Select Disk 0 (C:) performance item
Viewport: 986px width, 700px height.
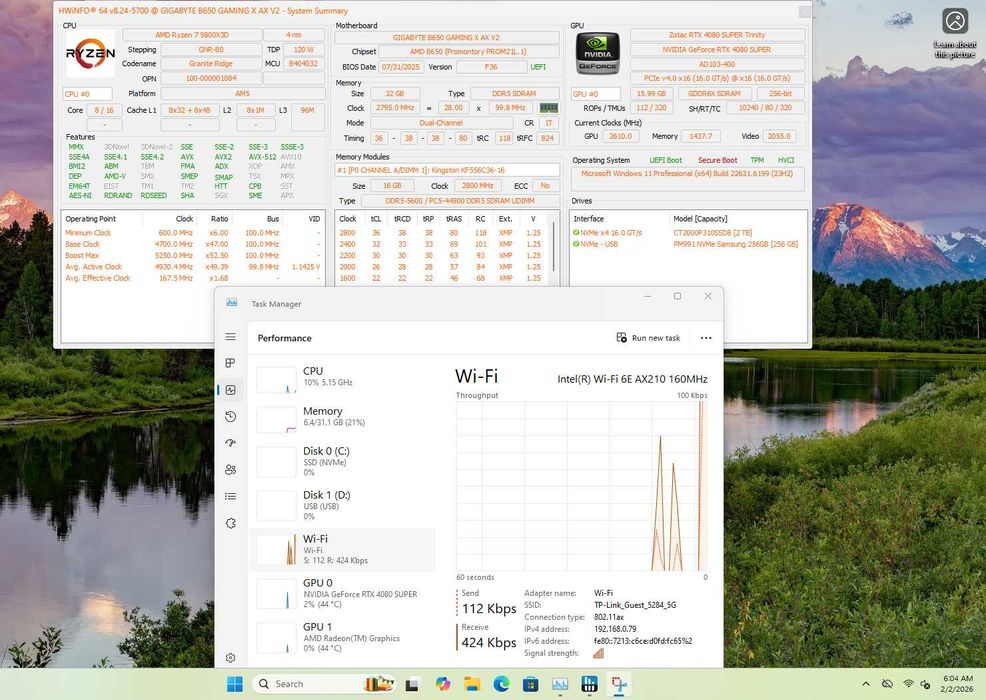[343, 461]
